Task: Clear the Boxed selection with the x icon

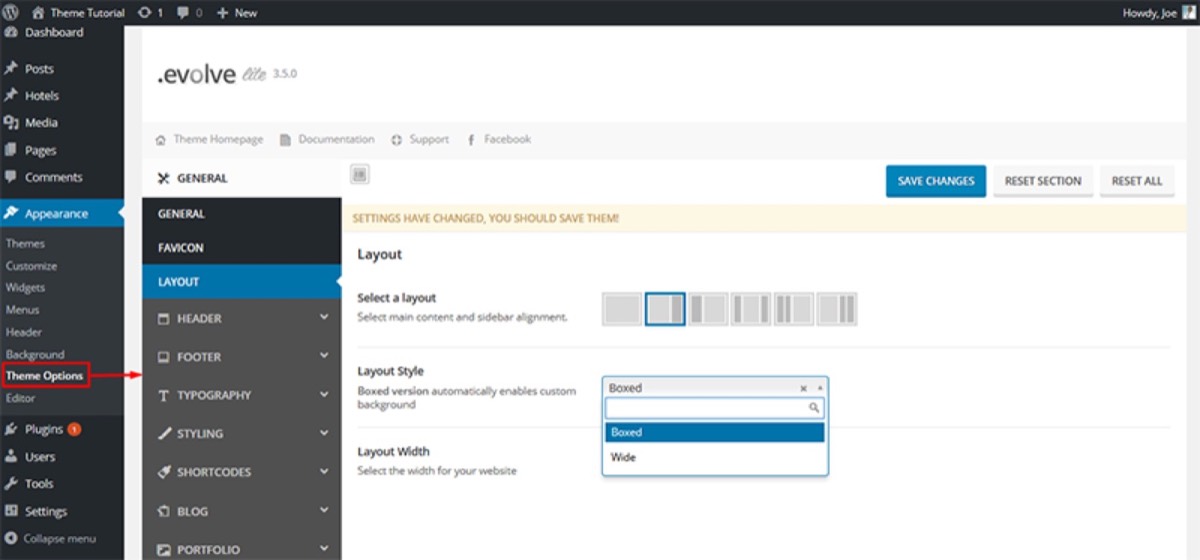Action: pyautogui.click(x=803, y=388)
